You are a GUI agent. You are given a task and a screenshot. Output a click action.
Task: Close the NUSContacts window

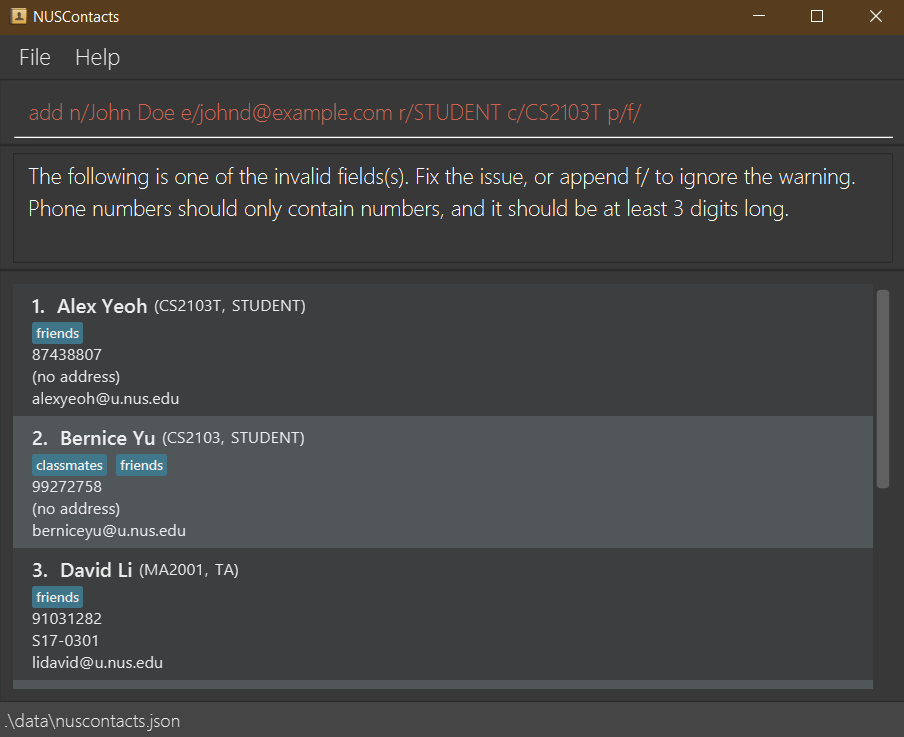click(875, 16)
